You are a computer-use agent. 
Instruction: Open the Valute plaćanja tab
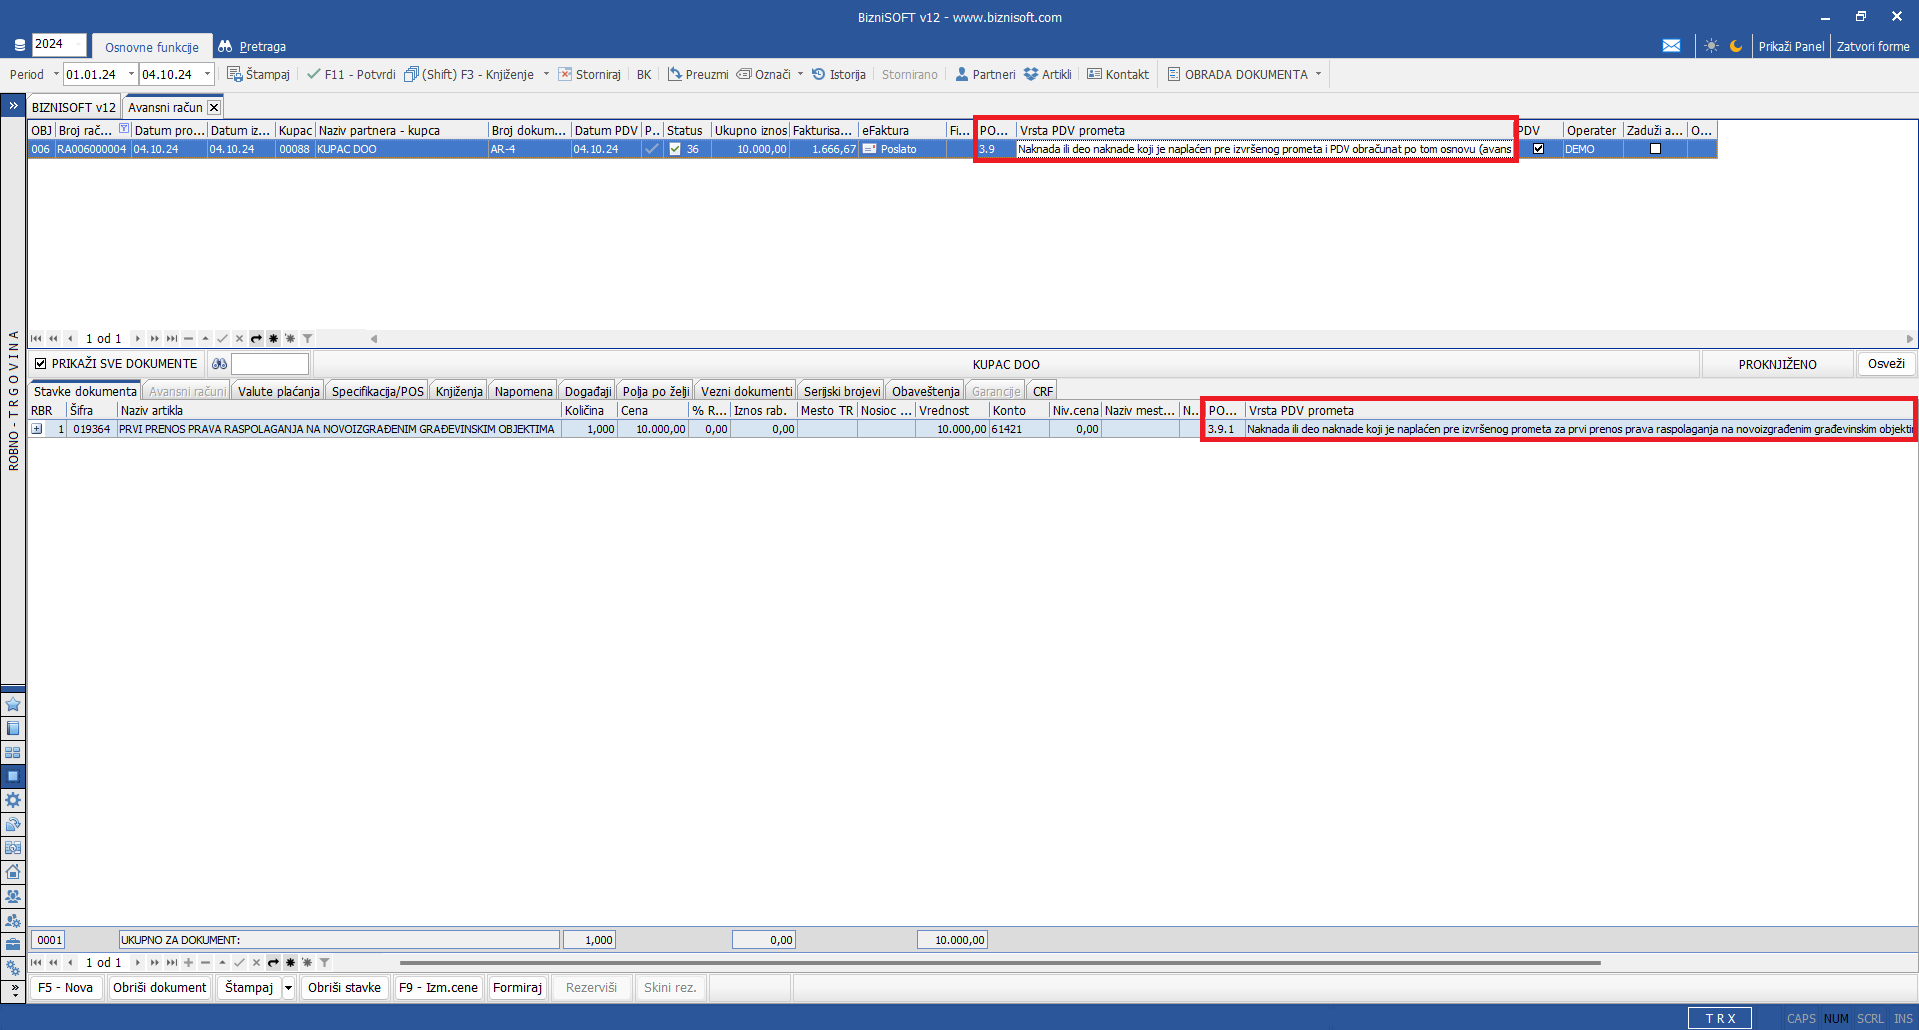point(278,391)
